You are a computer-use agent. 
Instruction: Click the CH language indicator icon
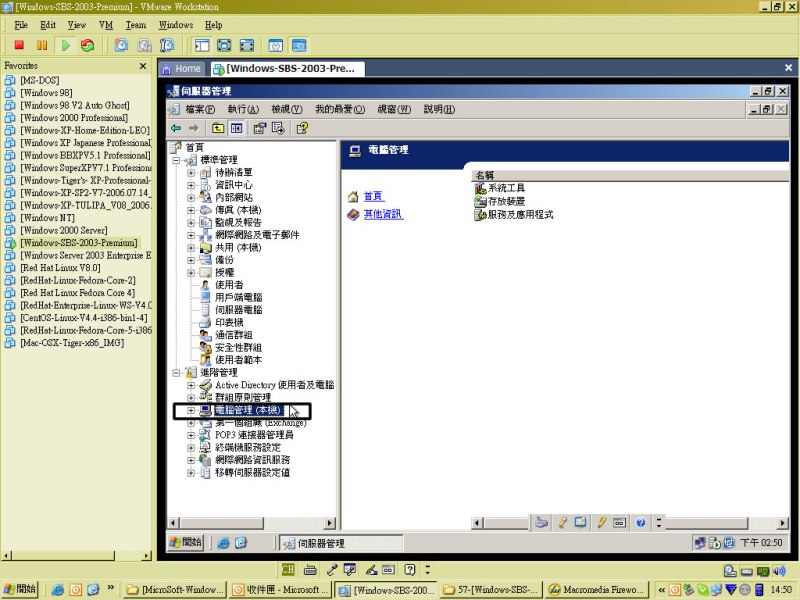[x=288, y=569]
